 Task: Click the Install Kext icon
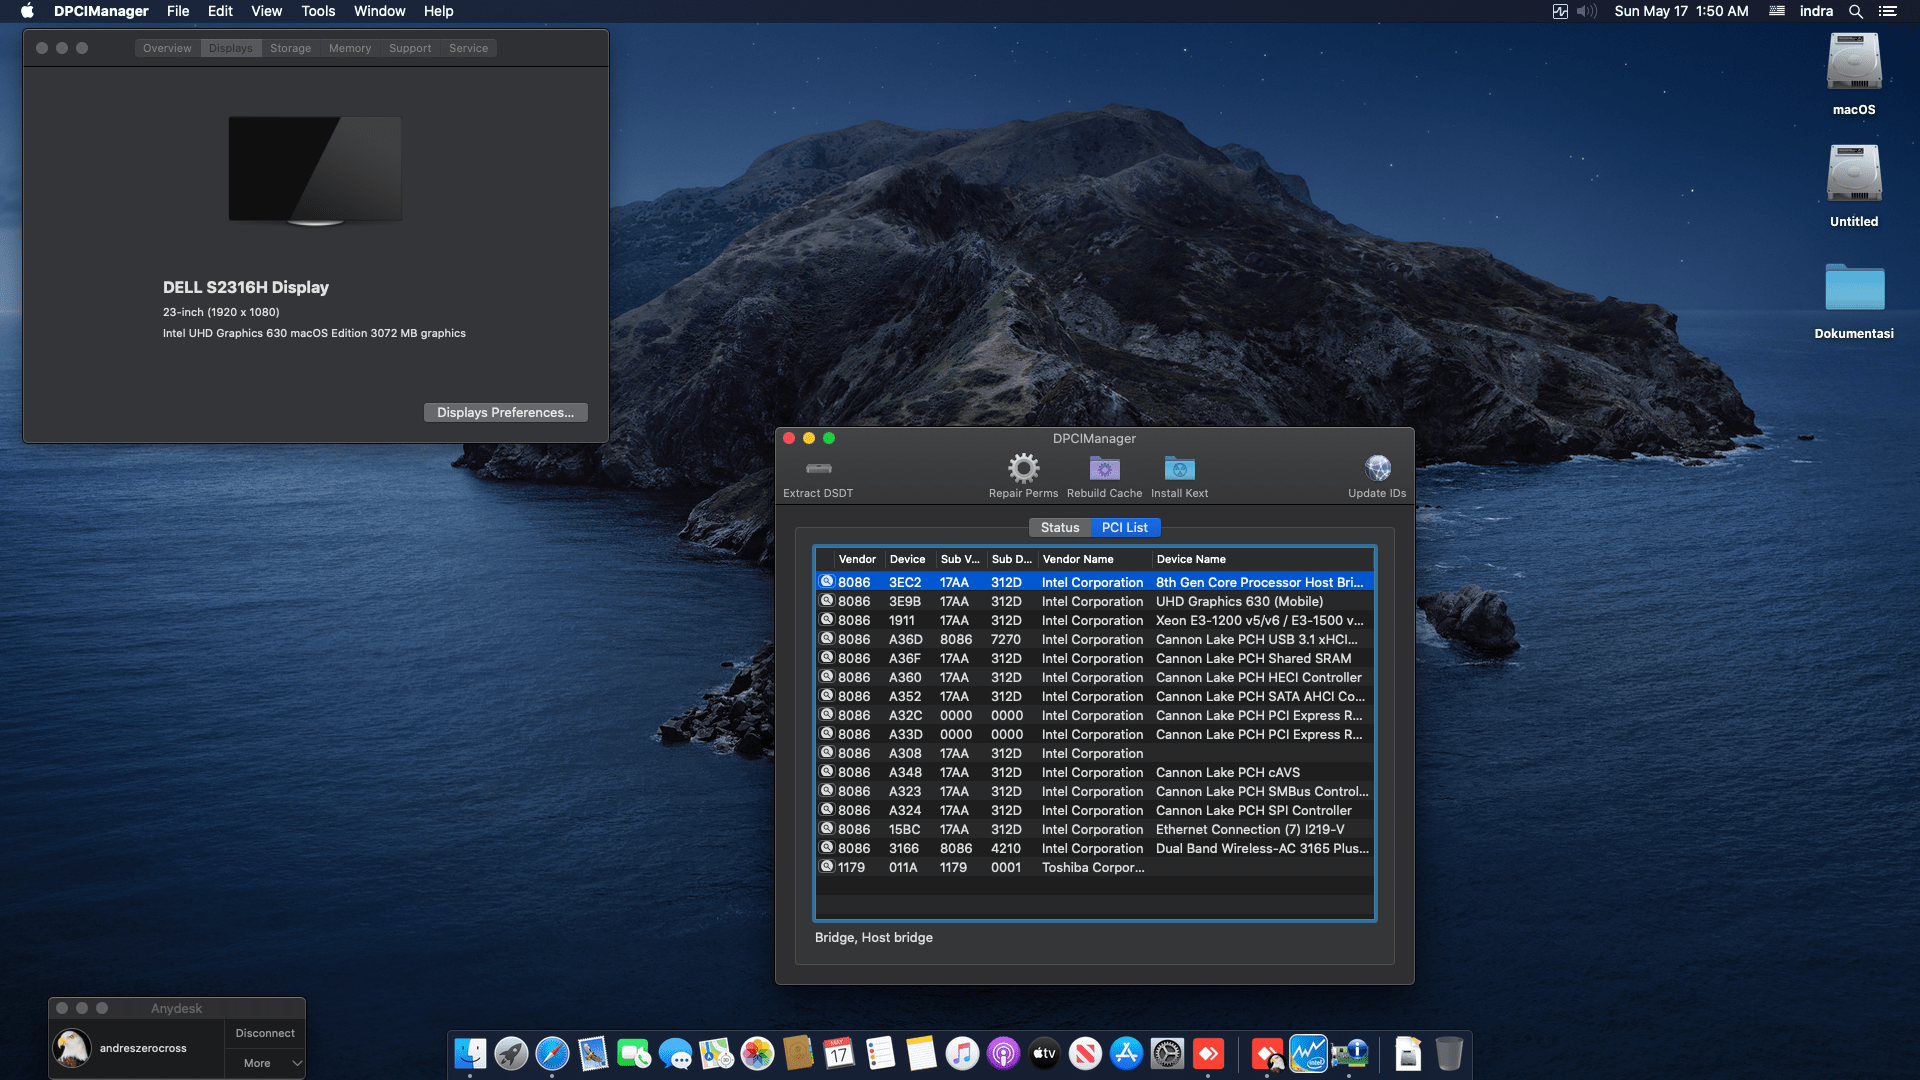1179,468
